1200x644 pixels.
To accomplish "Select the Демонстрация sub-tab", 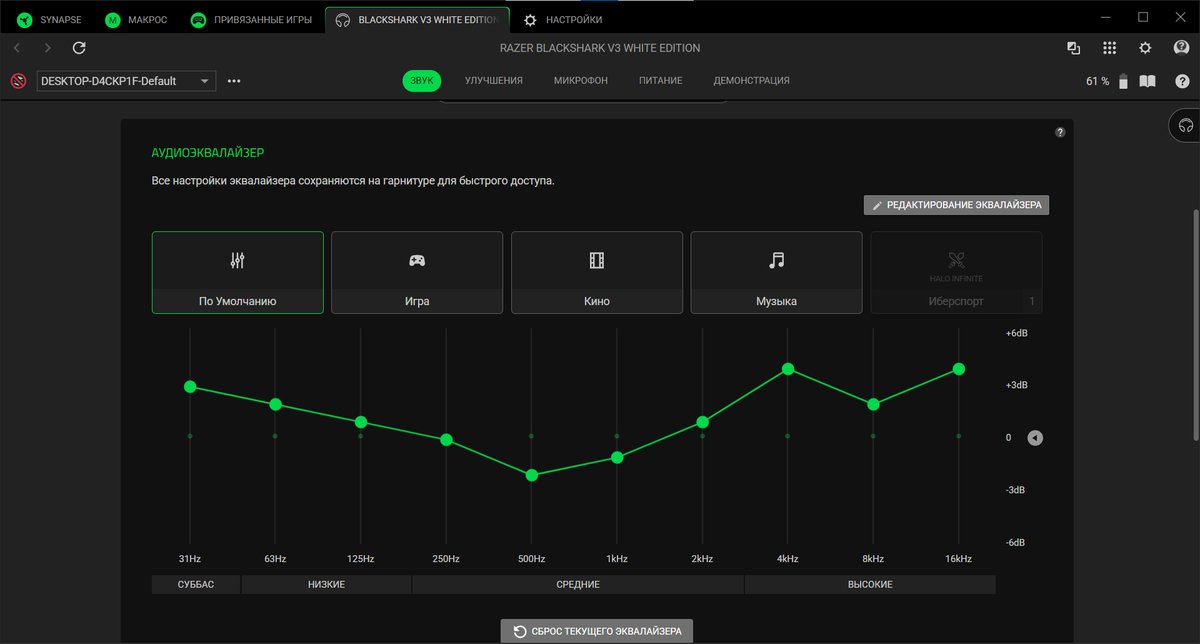I will tap(751, 81).
